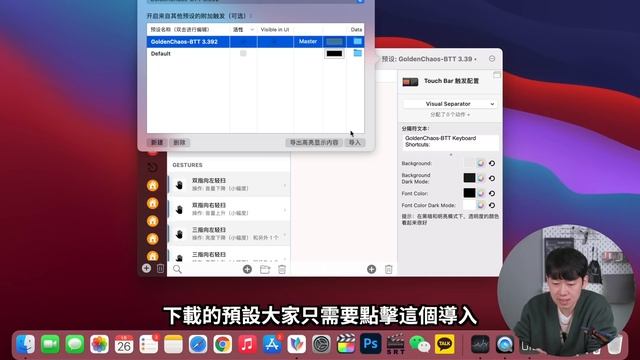Select the GoldenChaos-BTT 3.392 preset row
Screen dimensions: 640x360
pos(256,42)
